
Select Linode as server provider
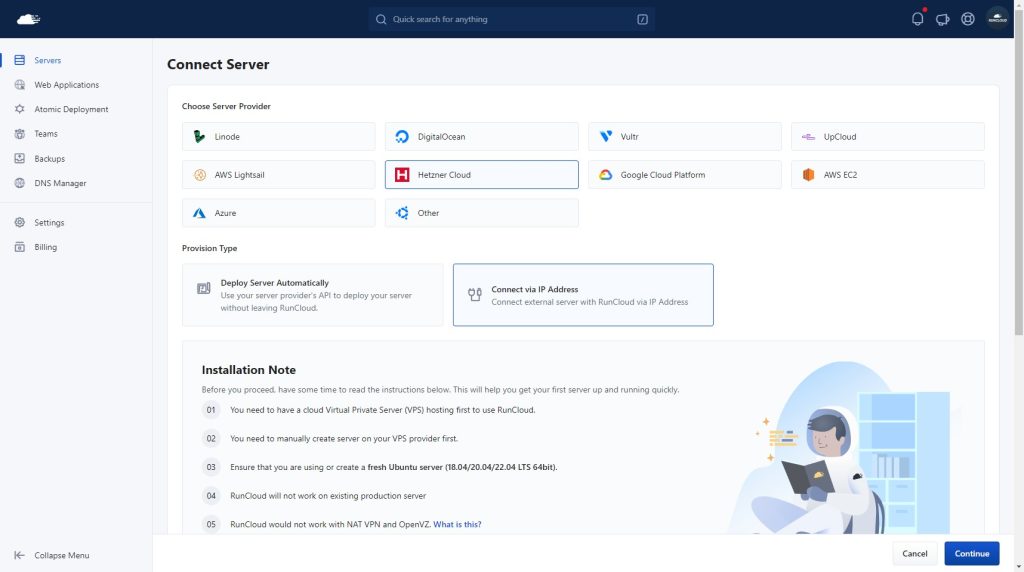coord(278,137)
